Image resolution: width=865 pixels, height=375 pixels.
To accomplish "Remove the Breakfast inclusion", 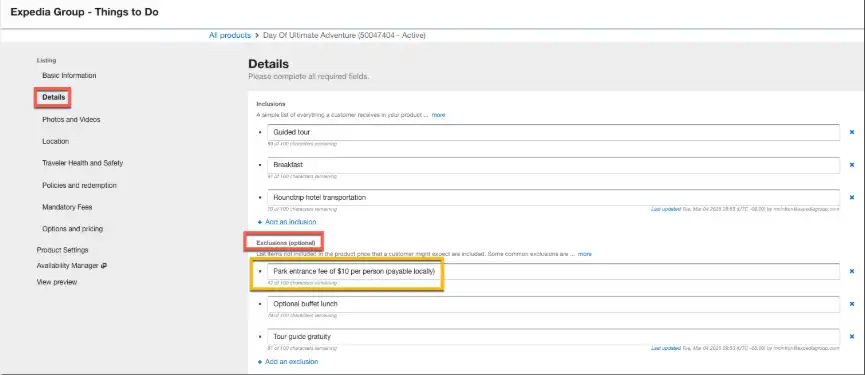I will 852,165.
